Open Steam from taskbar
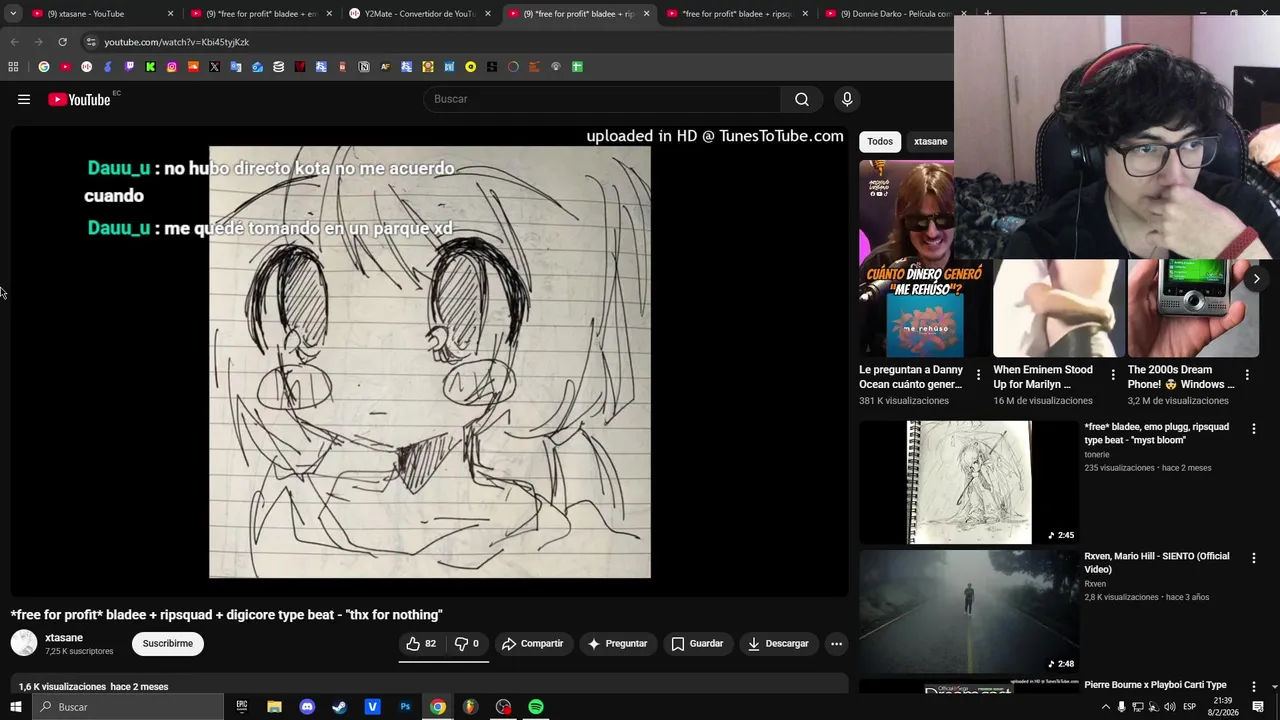Image resolution: width=1280 pixels, height=720 pixels. tap(340, 707)
